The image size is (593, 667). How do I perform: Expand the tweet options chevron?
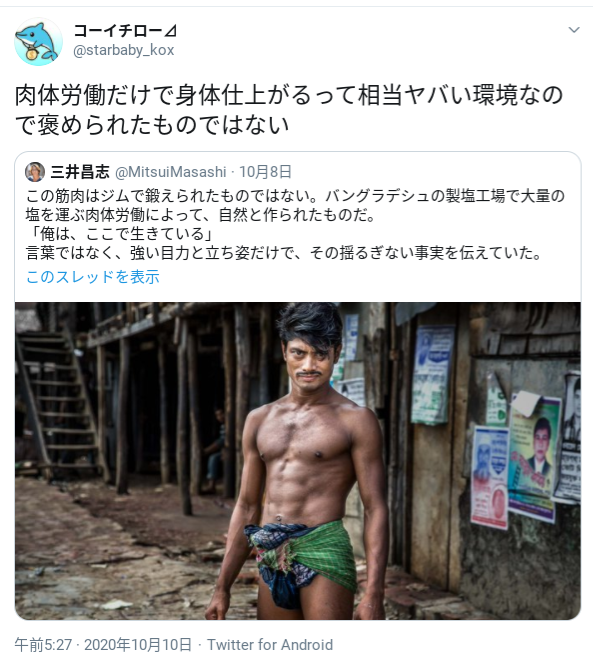574,30
